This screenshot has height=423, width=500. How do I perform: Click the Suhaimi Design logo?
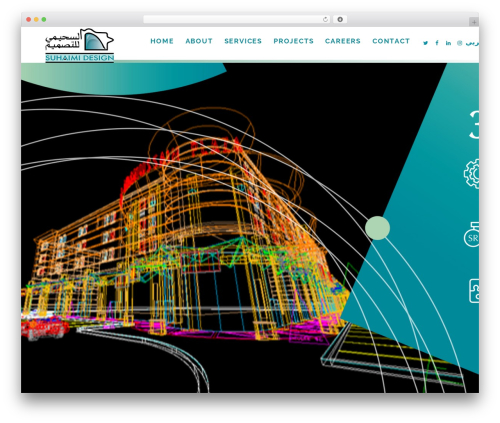80,45
